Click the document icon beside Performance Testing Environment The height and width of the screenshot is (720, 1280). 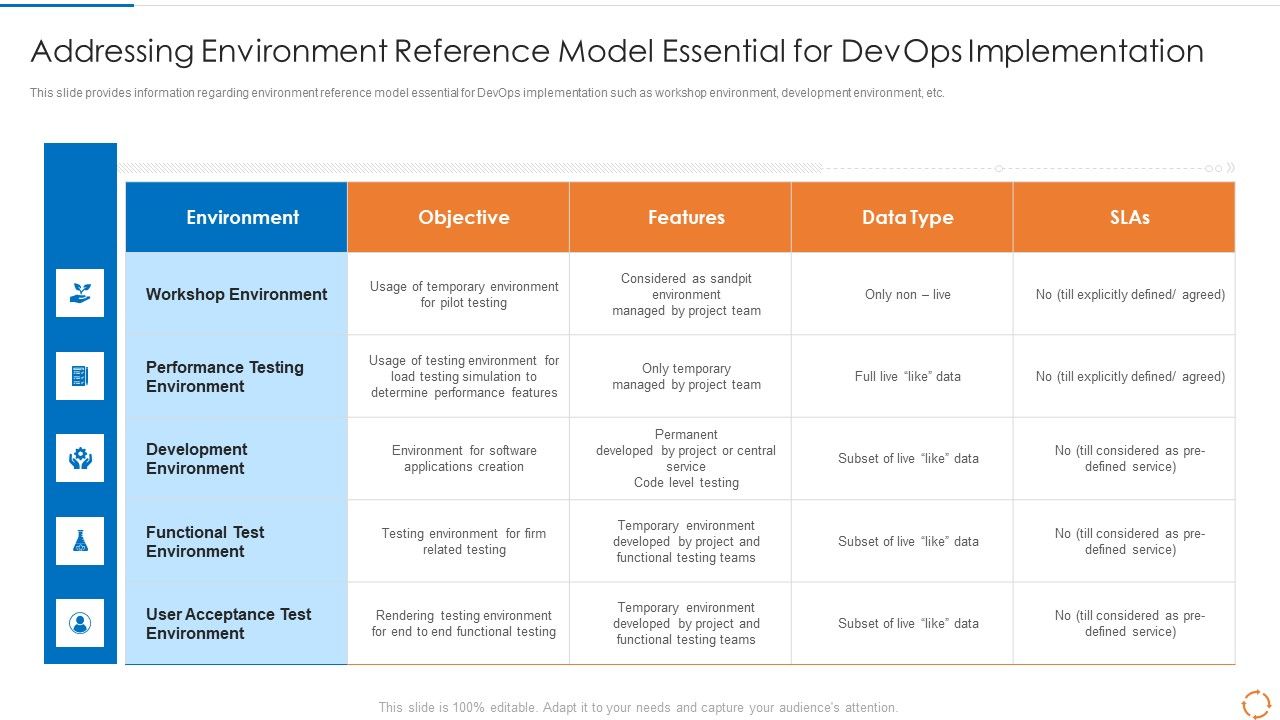pyautogui.click(x=80, y=376)
